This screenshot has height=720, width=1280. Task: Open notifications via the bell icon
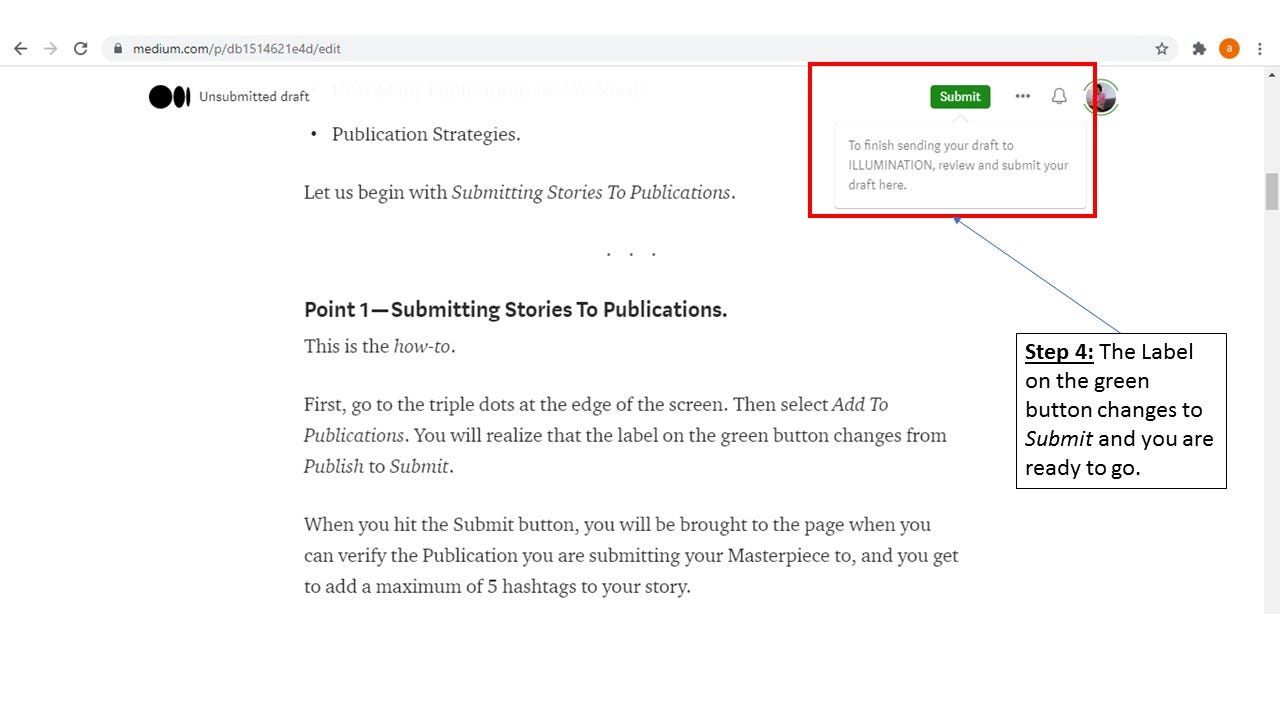click(1059, 96)
